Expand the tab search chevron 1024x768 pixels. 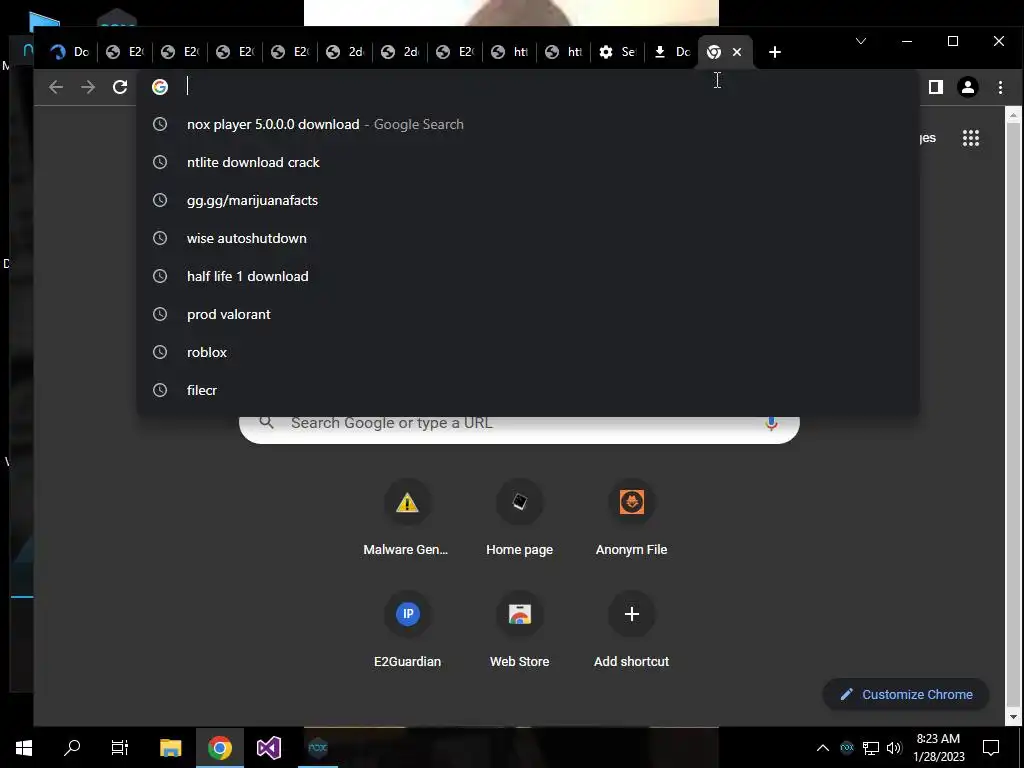click(861, 41)
